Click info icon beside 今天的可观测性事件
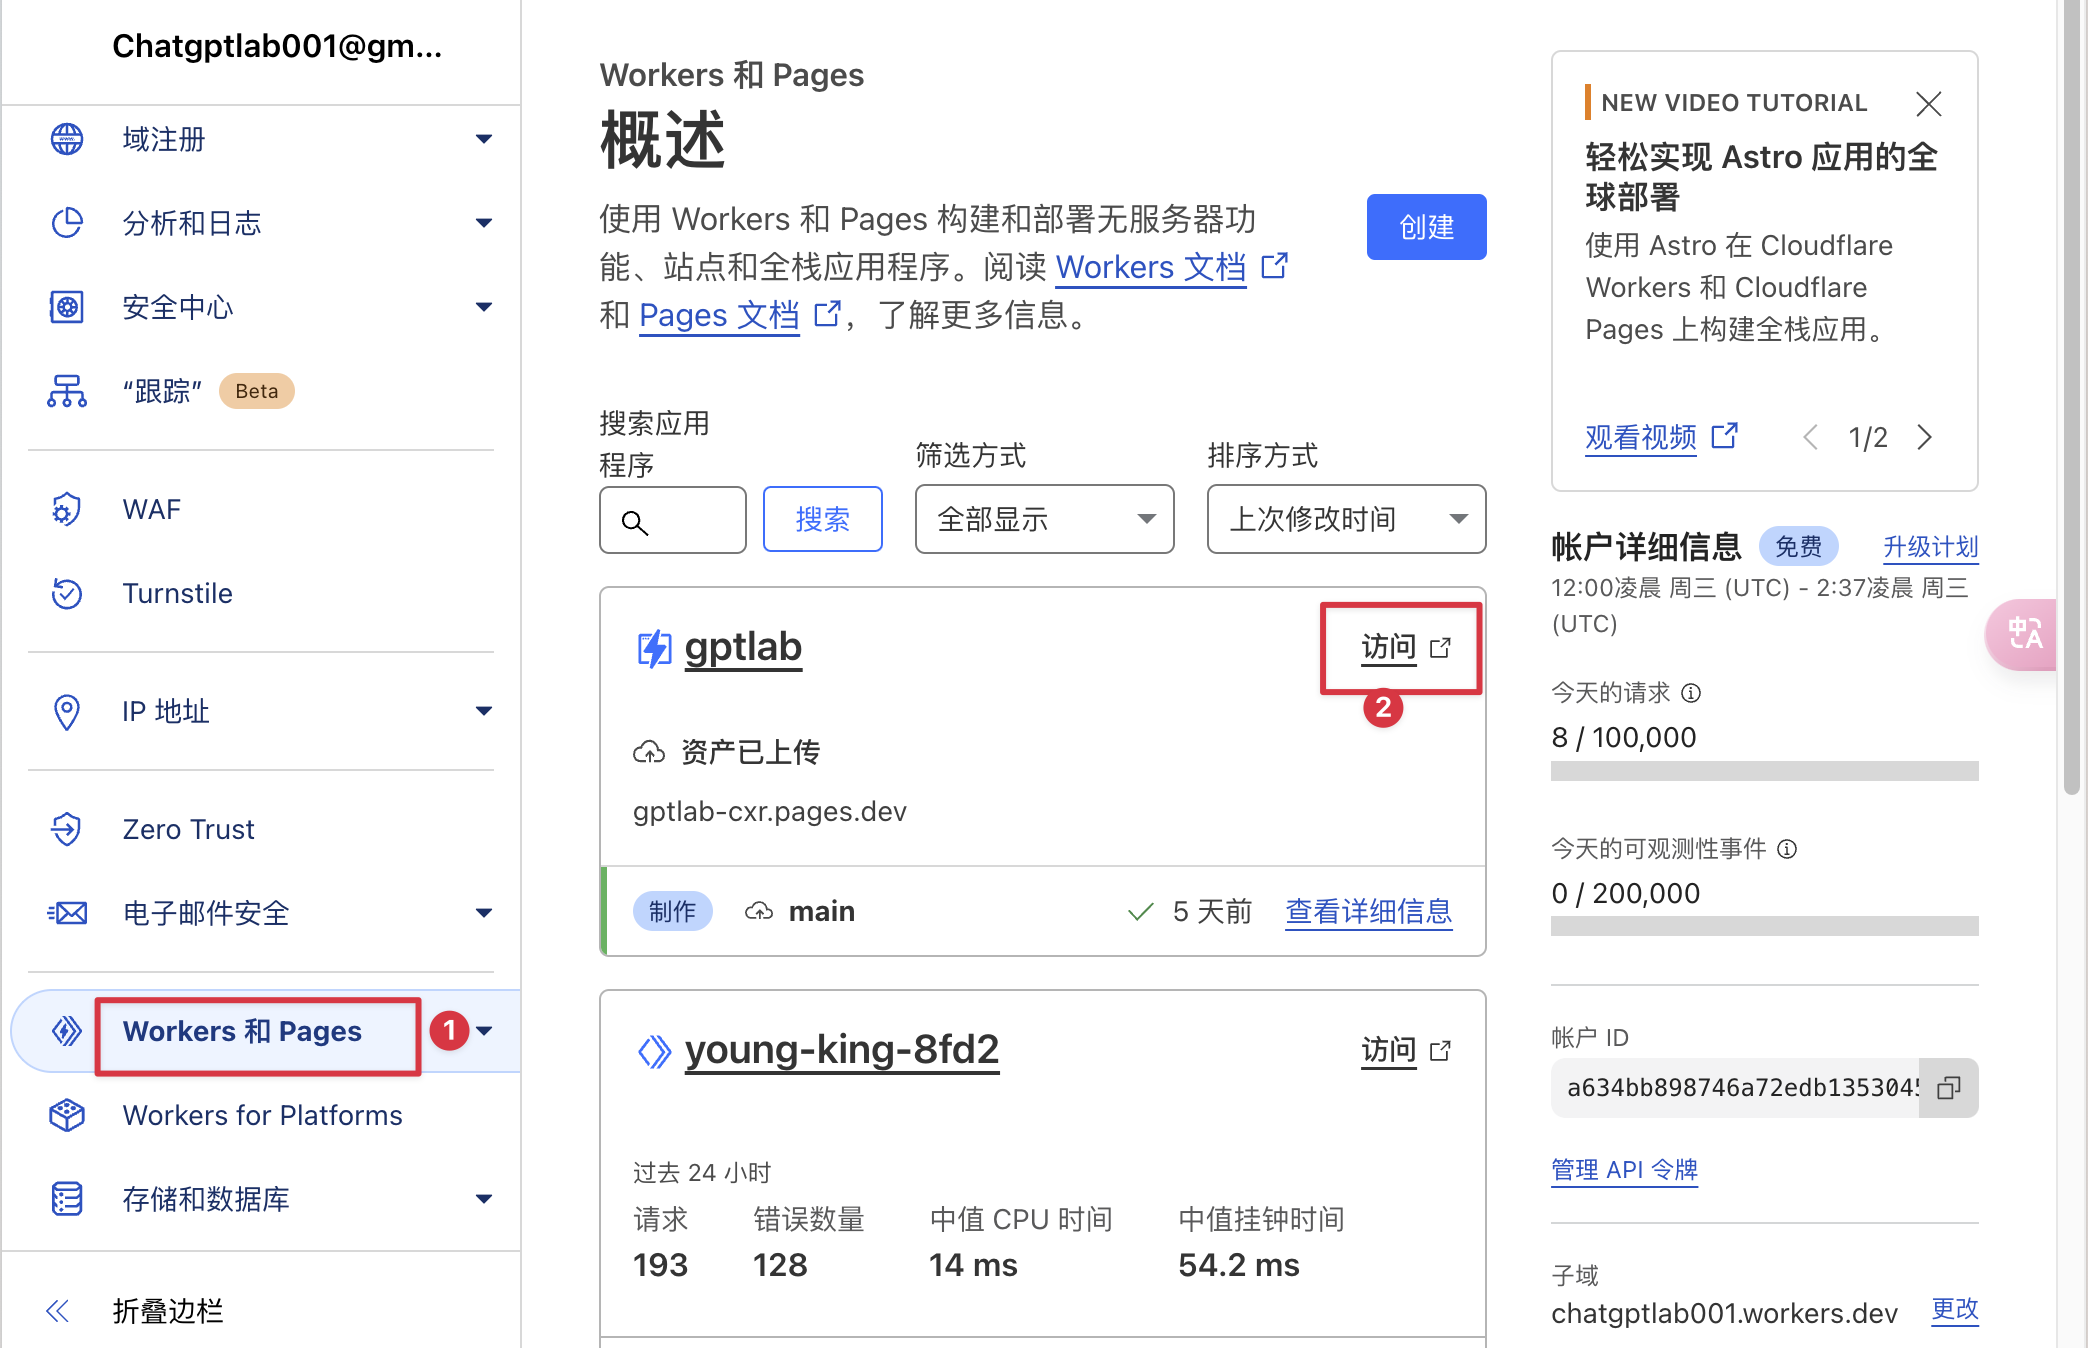This screenshot has height=1348, width=2088. [x=1787, y=849]
